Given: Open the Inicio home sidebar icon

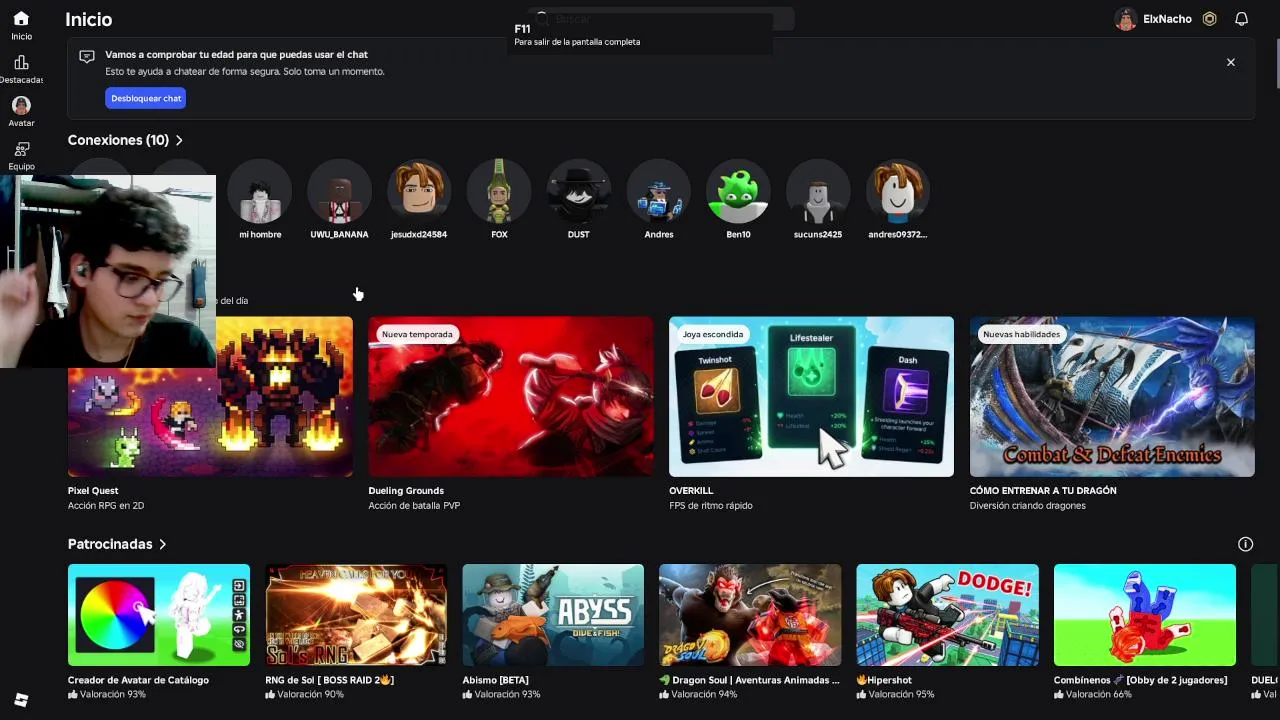Looking at the screenshot, I should click(x=21, y=19).
